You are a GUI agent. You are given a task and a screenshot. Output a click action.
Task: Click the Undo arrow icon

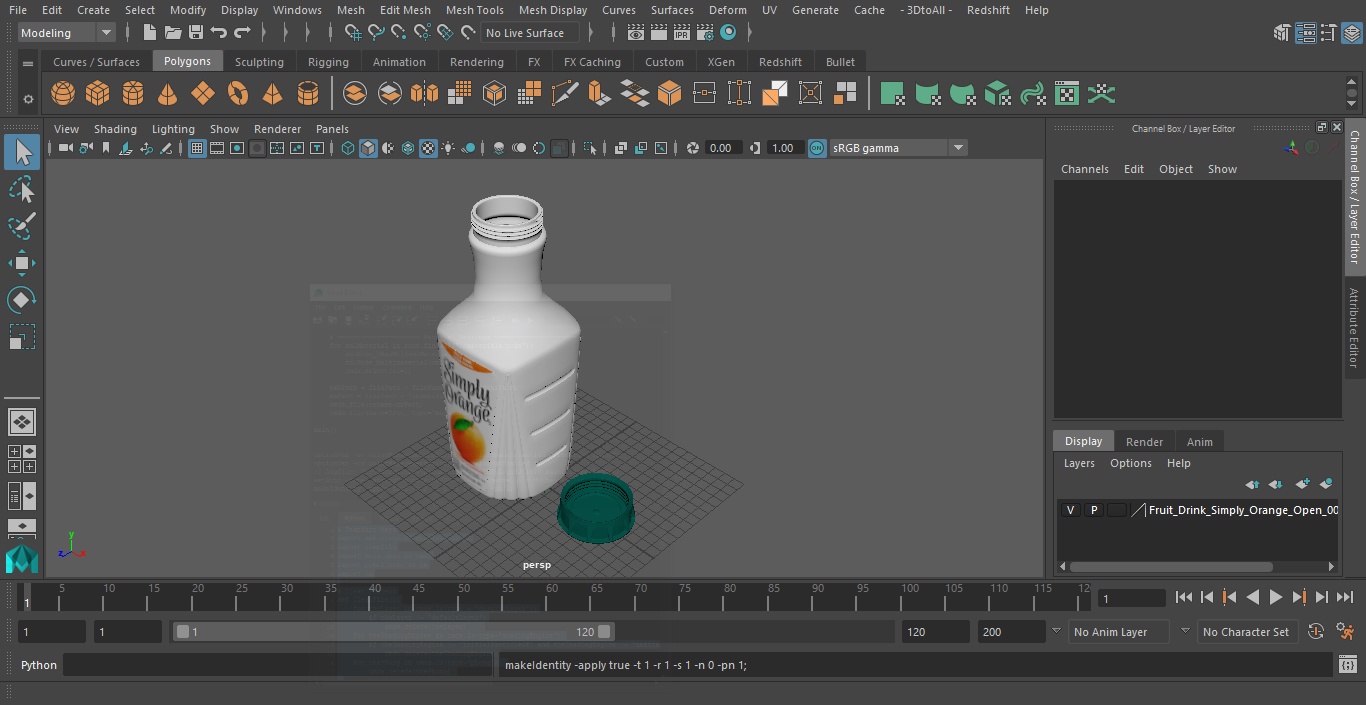218,33
